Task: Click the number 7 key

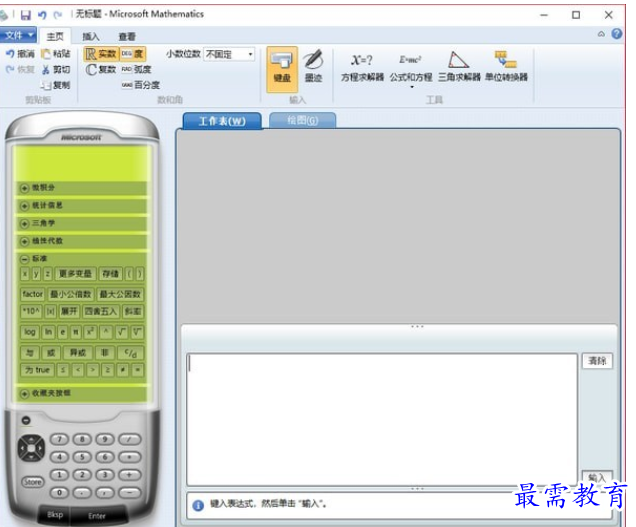Action: click(60, 439)
